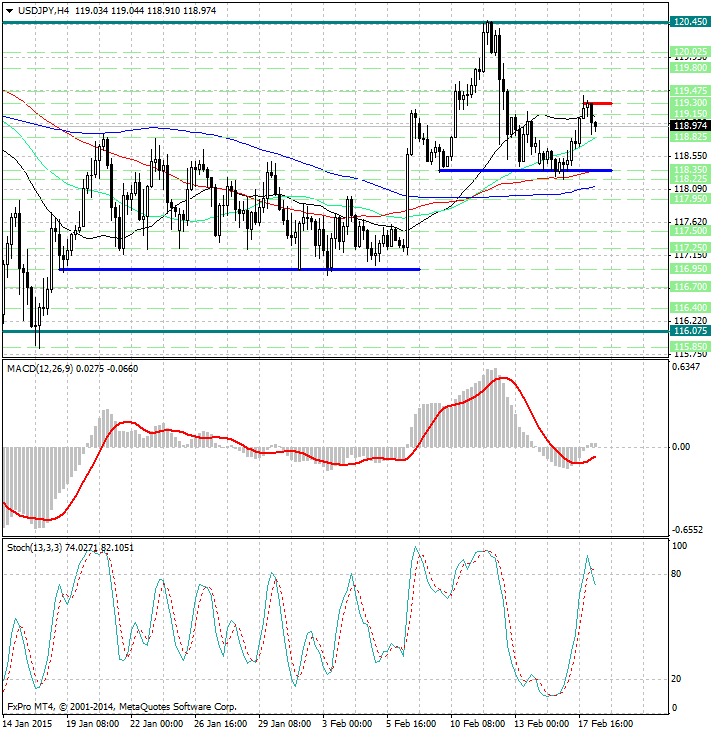
Task: Click the 117.250 level price label
Action: pyautogui.click(x=690, y=247)
